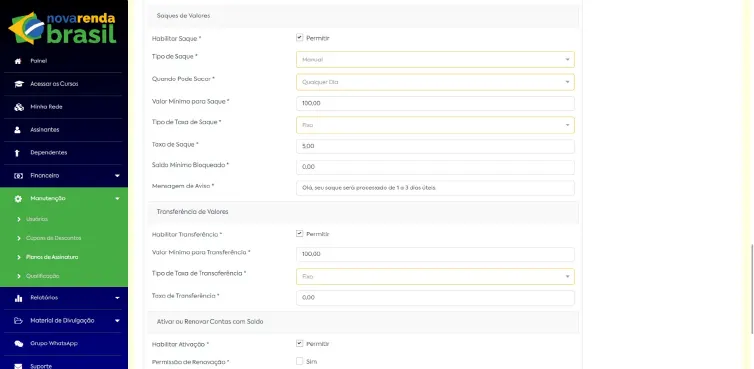Click the Transferência de Valores section header
This screenshot has width=754, height=369.
363,212
